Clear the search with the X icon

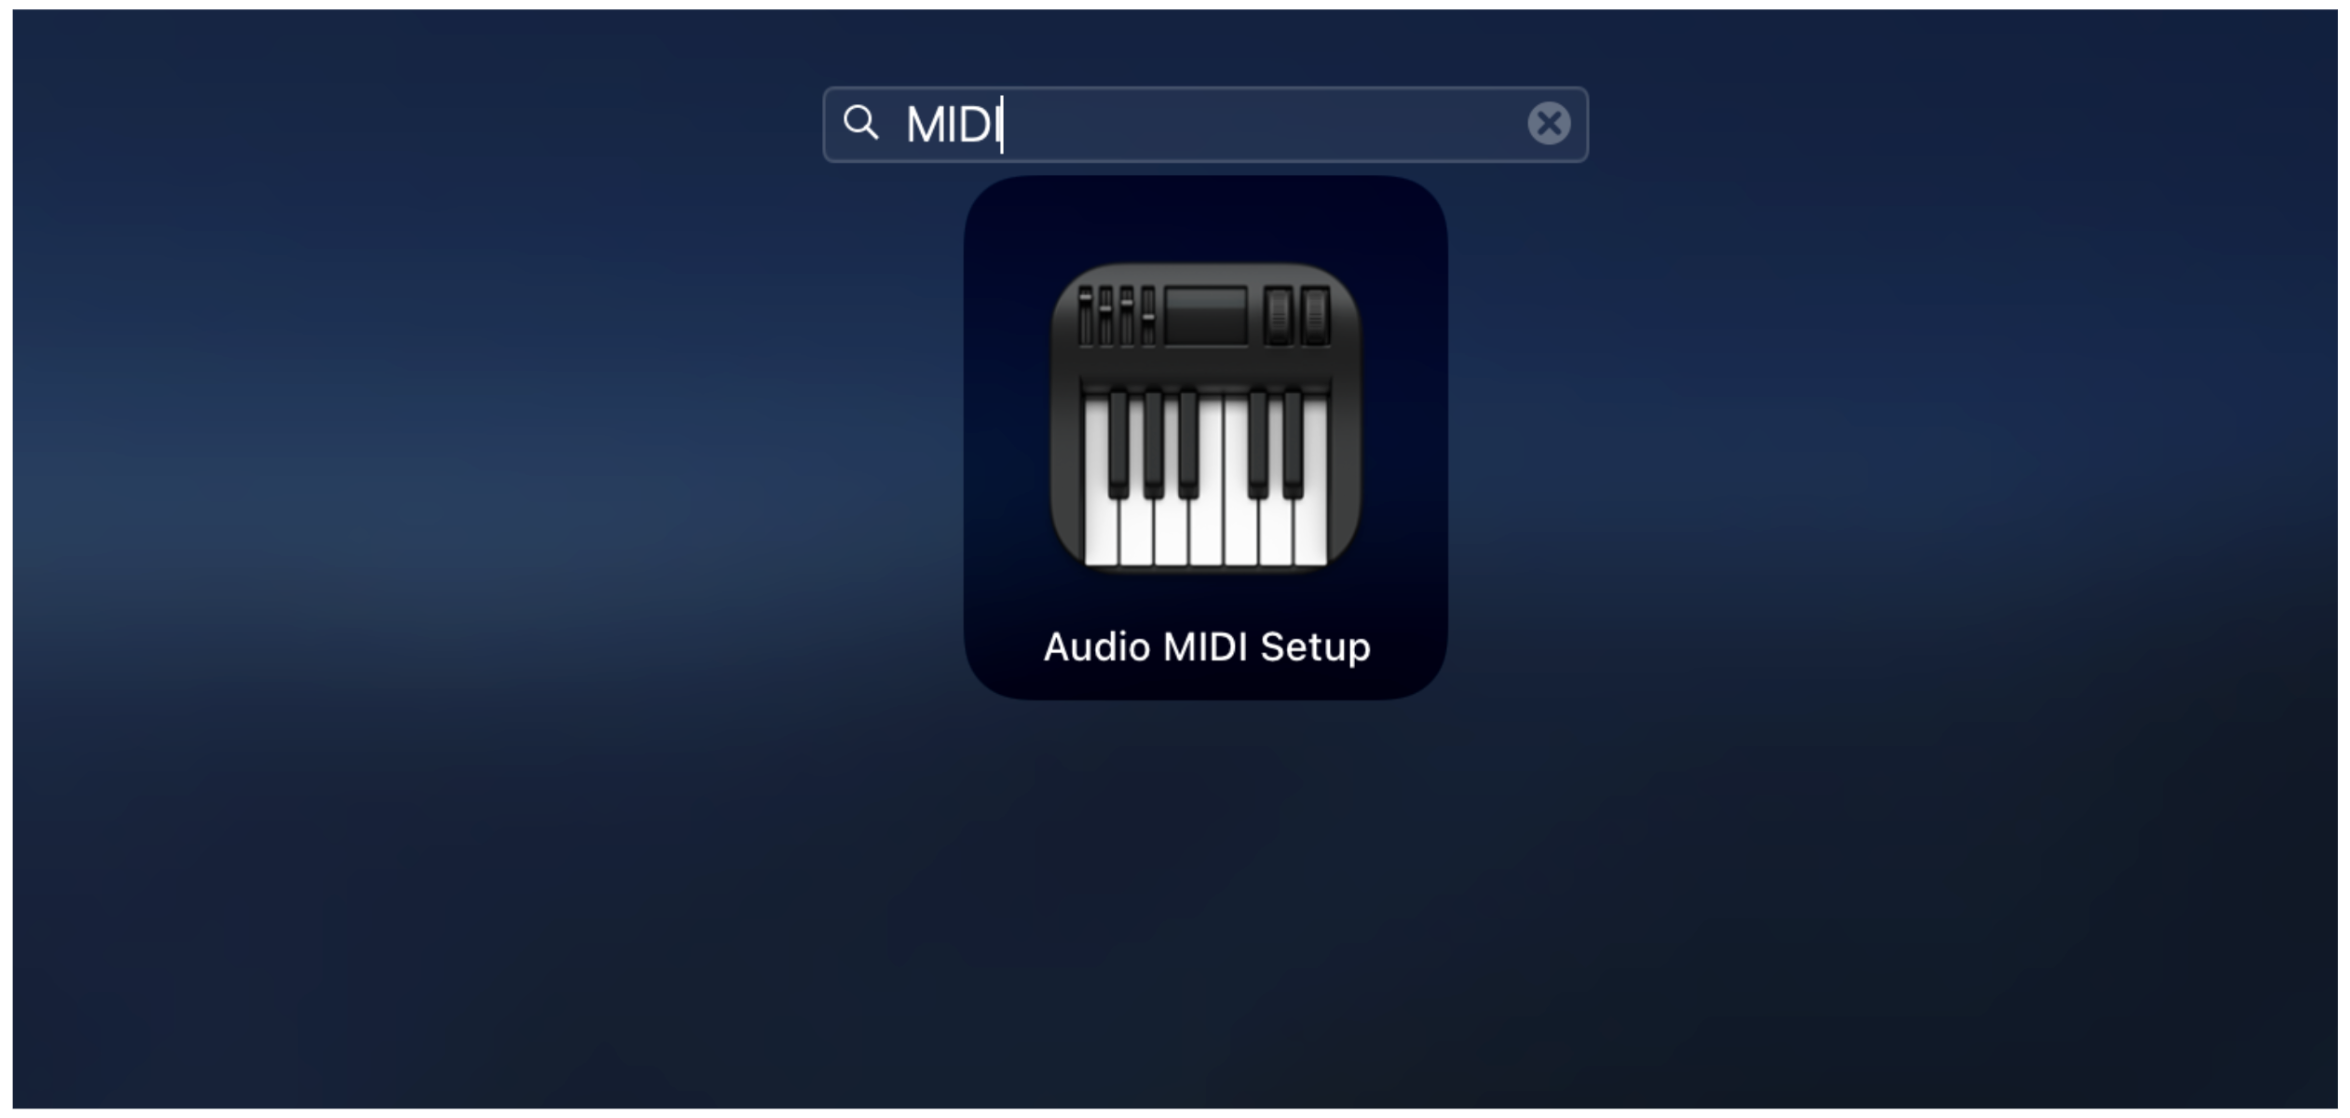point(1548,124)
